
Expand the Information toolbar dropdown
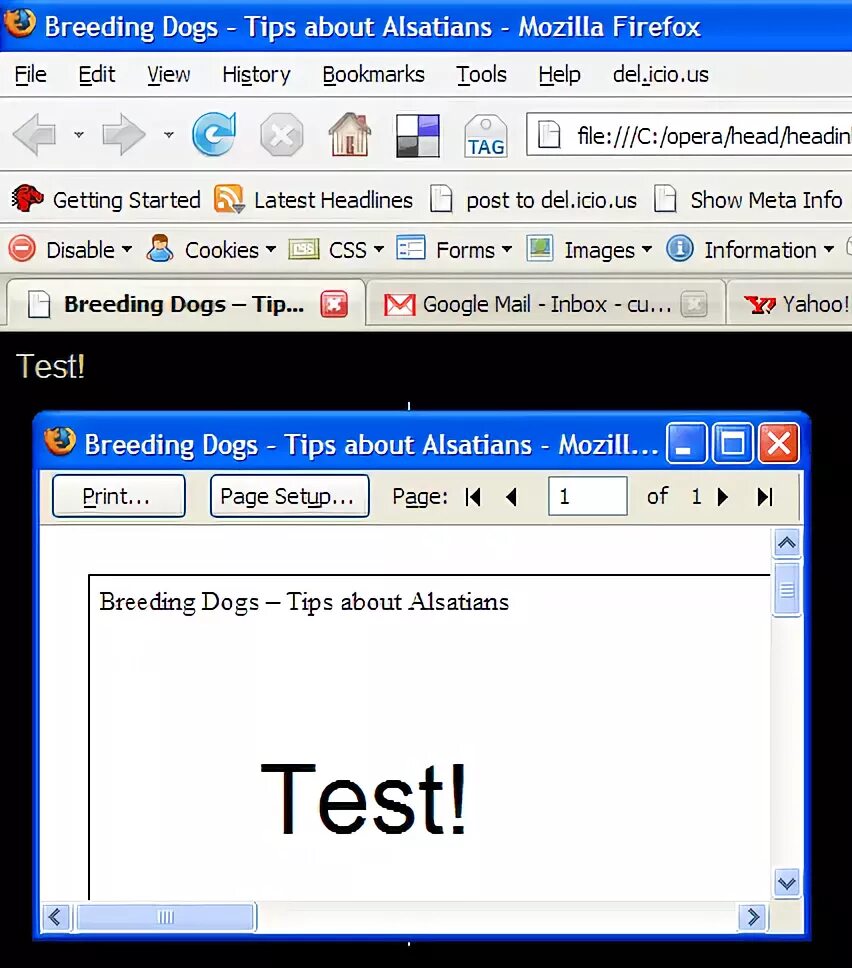(829, 249)
